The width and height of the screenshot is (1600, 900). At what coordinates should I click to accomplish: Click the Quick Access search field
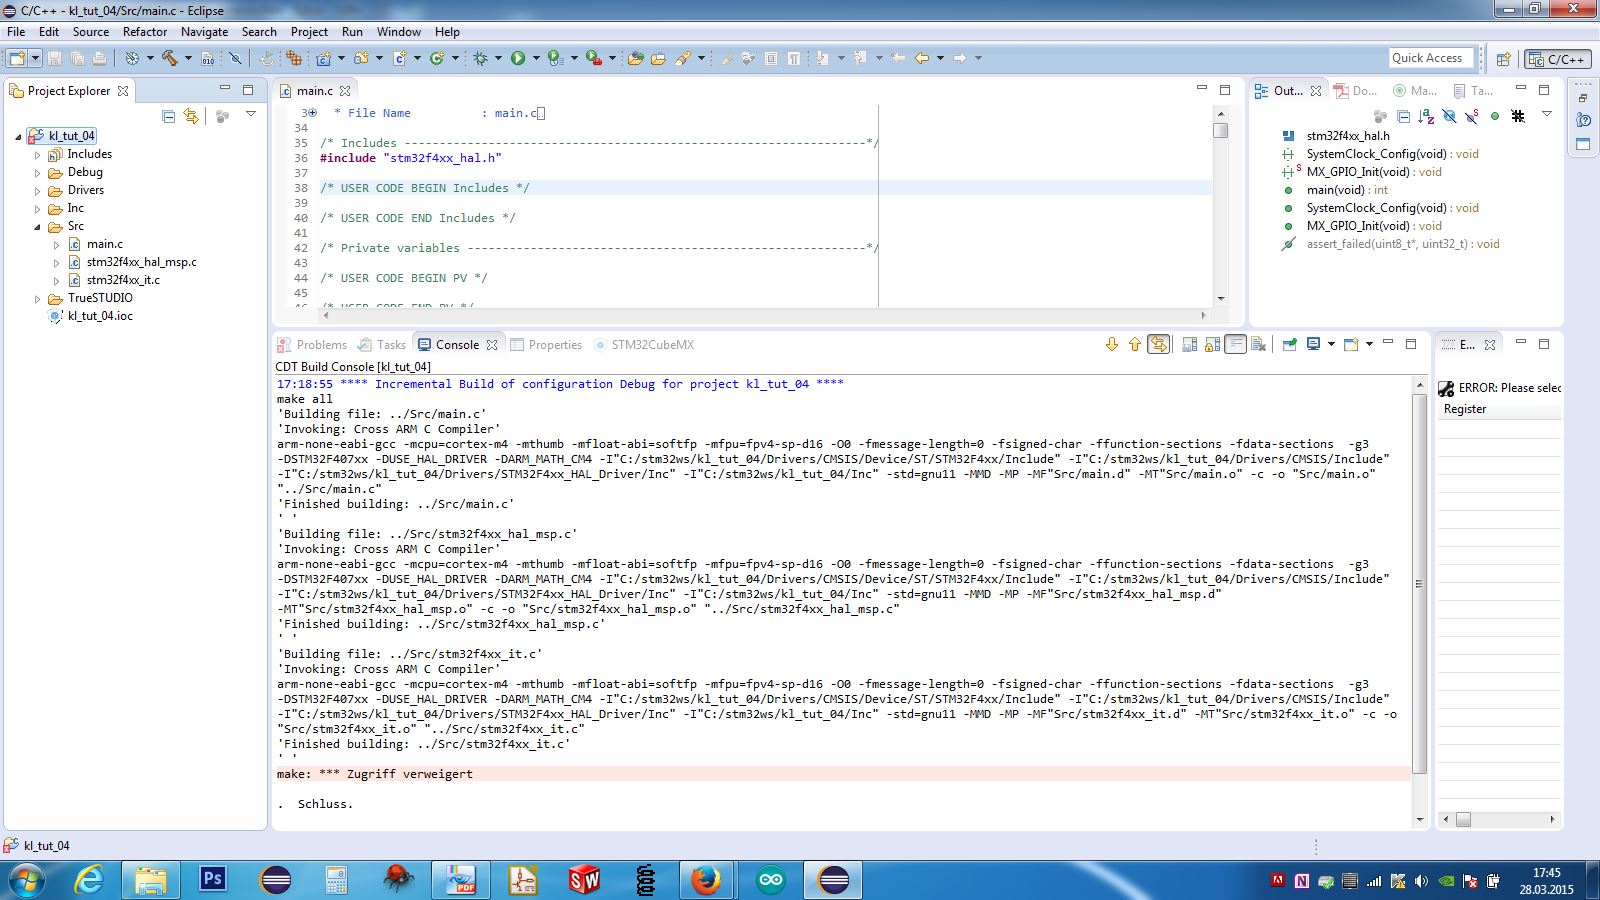[x=1432, y=58]
